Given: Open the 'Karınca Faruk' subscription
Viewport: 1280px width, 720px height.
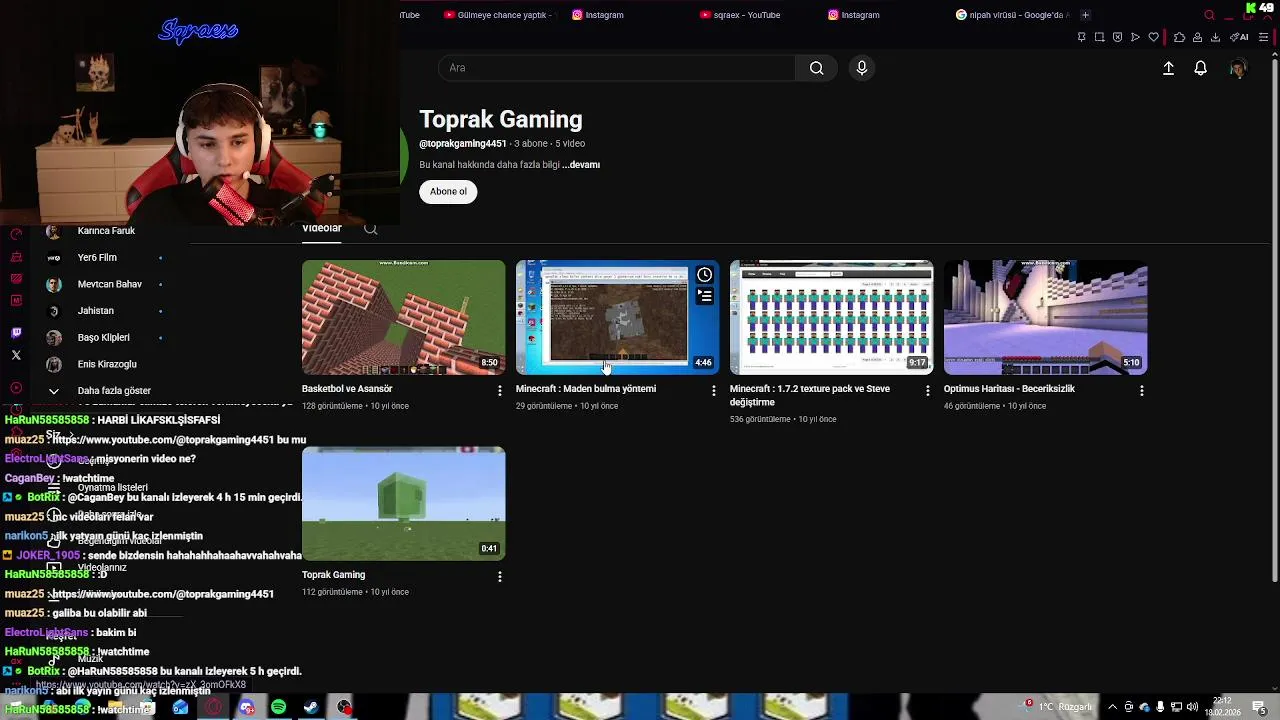Looking at the screenshot, I should [105, 231].
